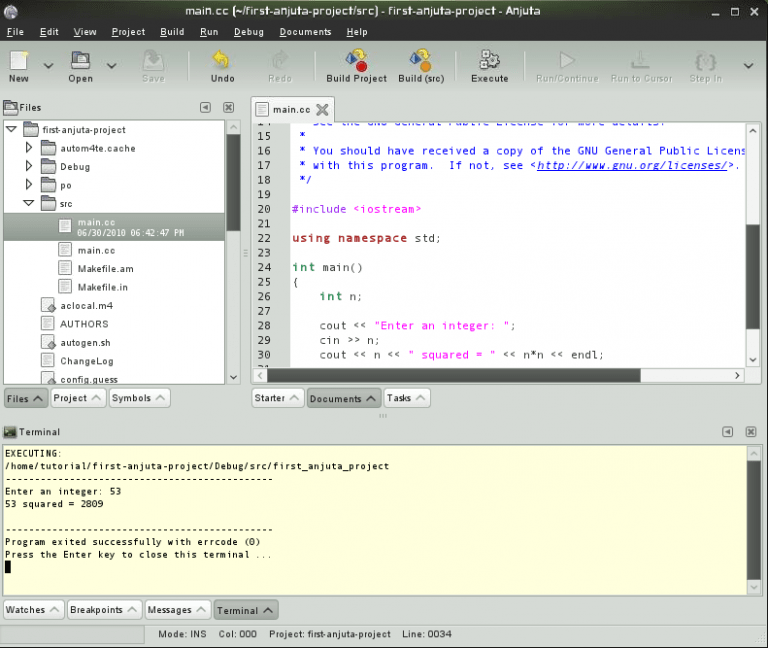
Task: Collapse the src folder
Action: point(28,203)
